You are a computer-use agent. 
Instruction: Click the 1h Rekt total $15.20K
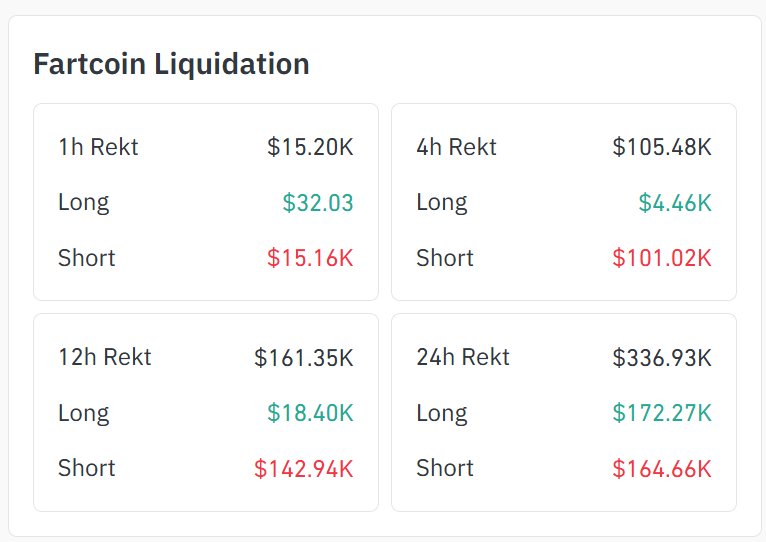pos(310,147)
